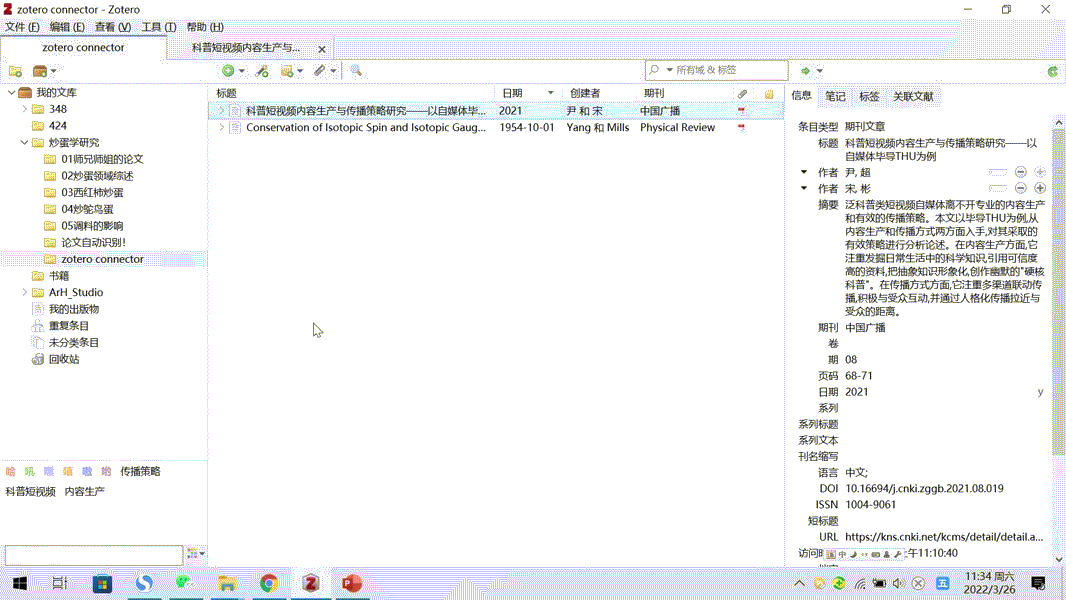Add a creator with plus after 宋, 彬
The width and height of the screenshot is (1066, 600).
point(1039,188)
